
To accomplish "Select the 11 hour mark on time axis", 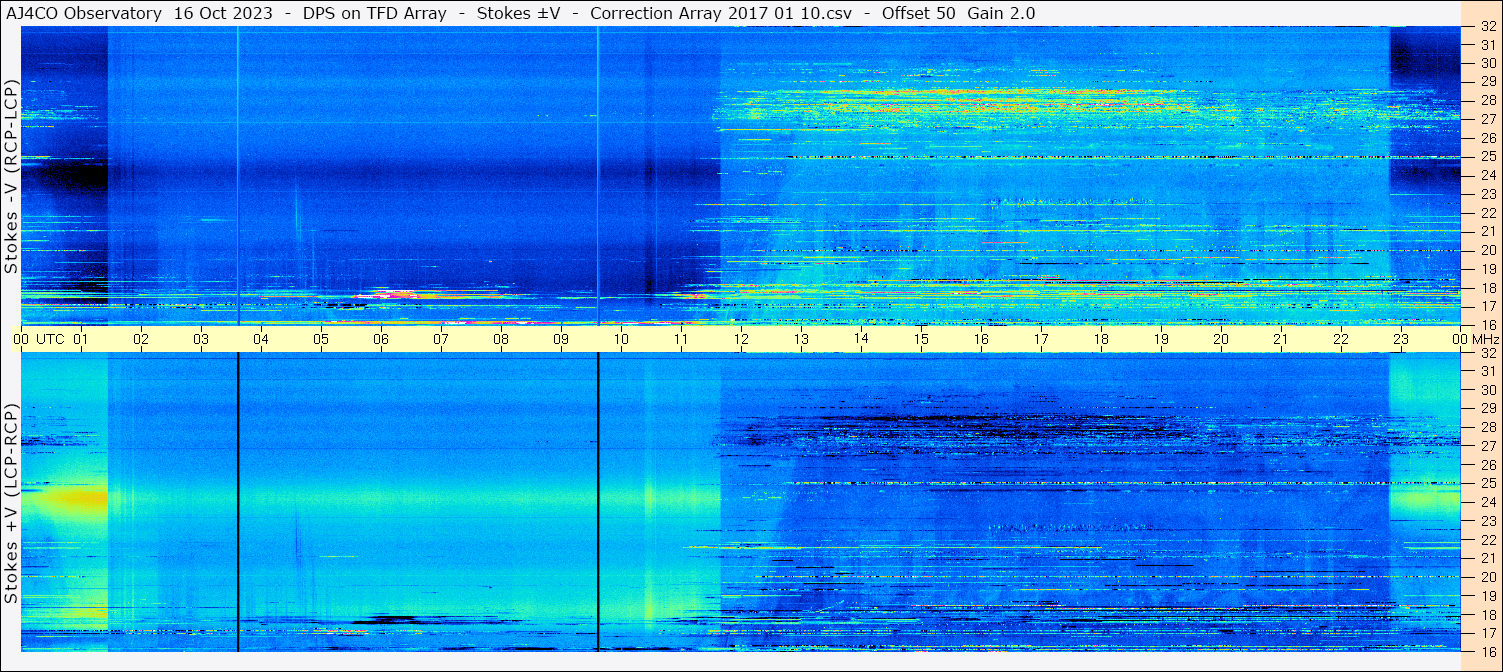I will click(680, 339).
